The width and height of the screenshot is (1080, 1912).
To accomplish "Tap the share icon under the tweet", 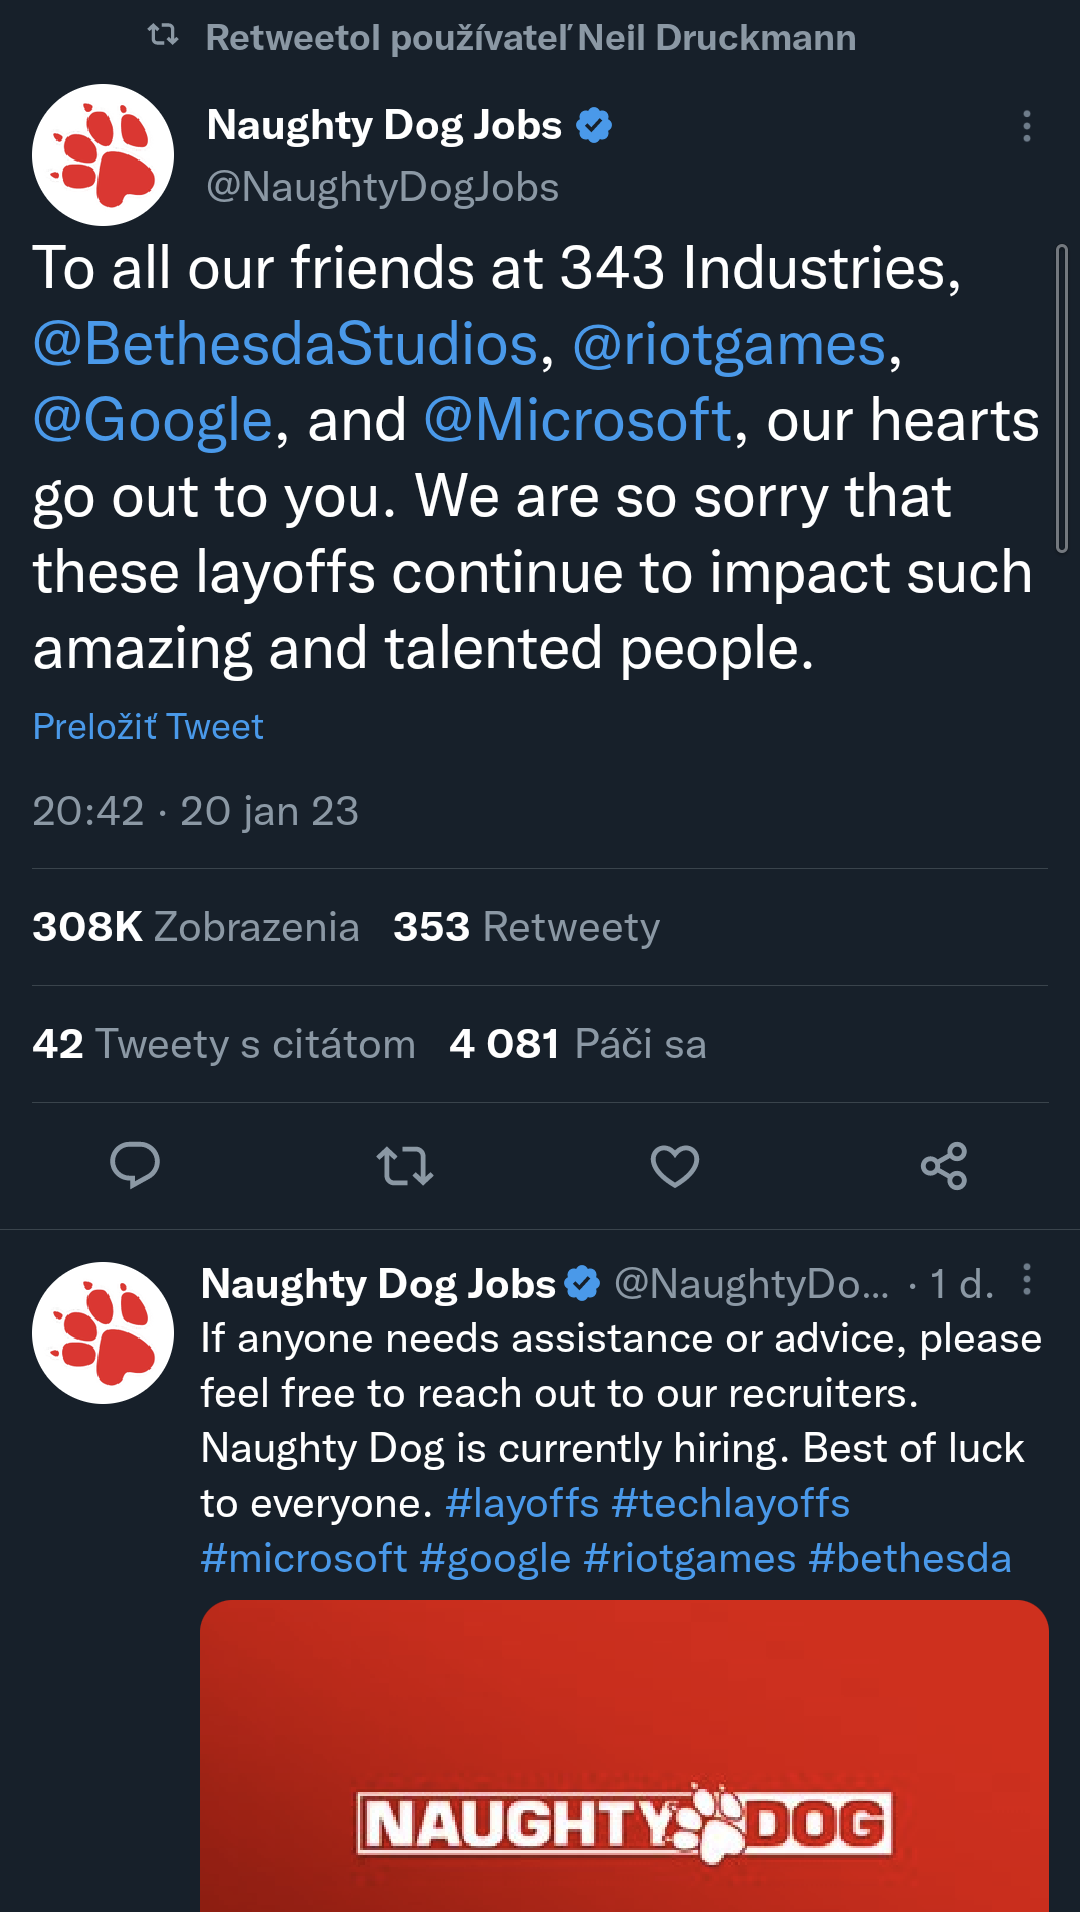I will click(x=944, y=1166).
